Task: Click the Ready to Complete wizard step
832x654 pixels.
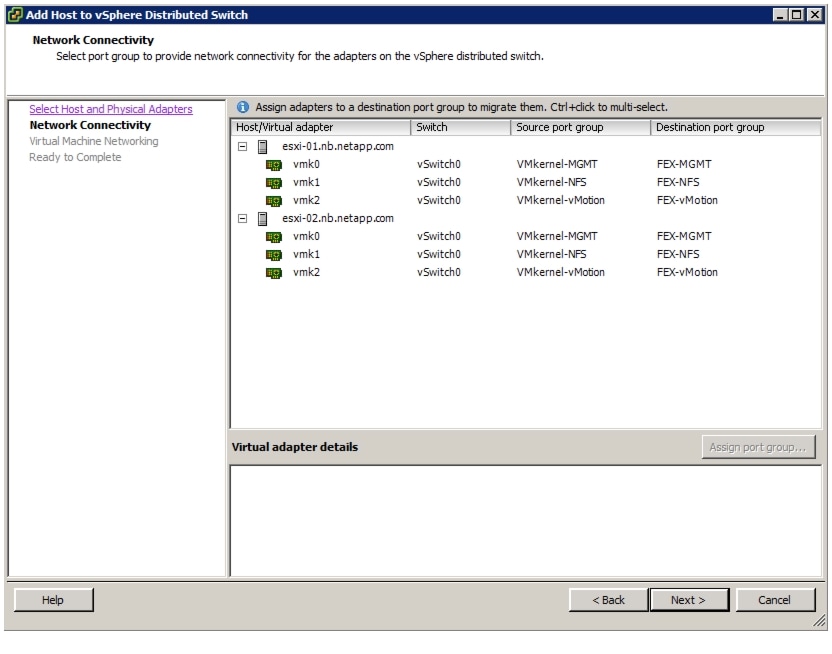Action: [x=75, y=157]
